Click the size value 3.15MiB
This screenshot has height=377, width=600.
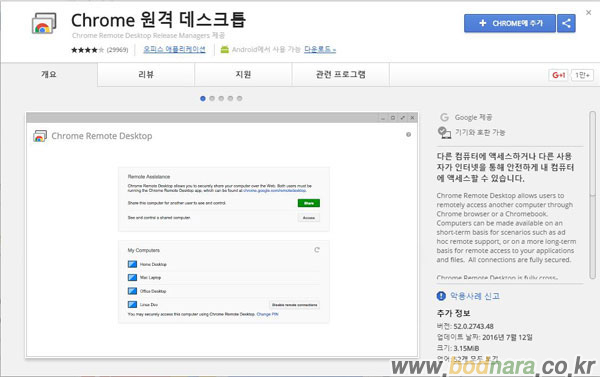tap(466, 348)
